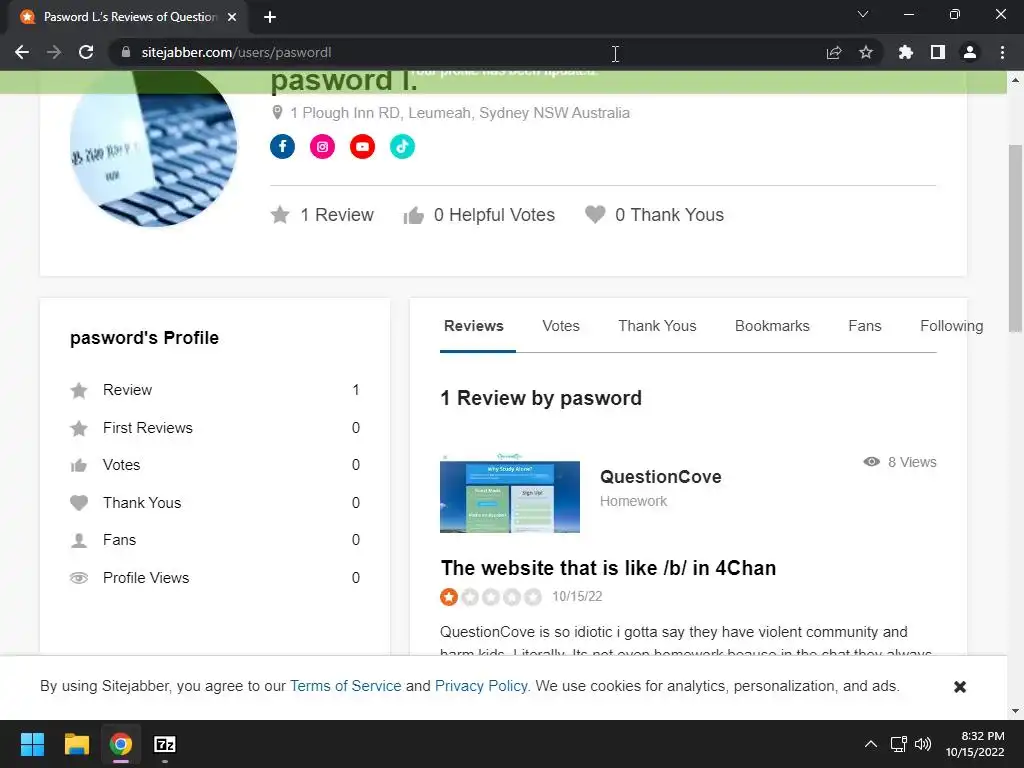Click the star icon in sidebar Review row
This screenshot has height=768, width=1024.
(x=79, y=390)
